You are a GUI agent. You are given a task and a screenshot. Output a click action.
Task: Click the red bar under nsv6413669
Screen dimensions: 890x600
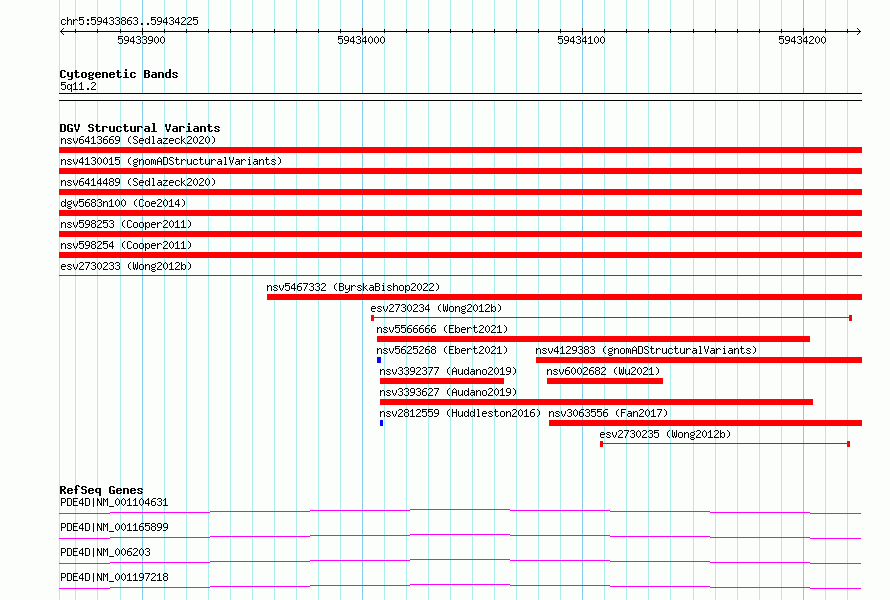click(460, 150)
